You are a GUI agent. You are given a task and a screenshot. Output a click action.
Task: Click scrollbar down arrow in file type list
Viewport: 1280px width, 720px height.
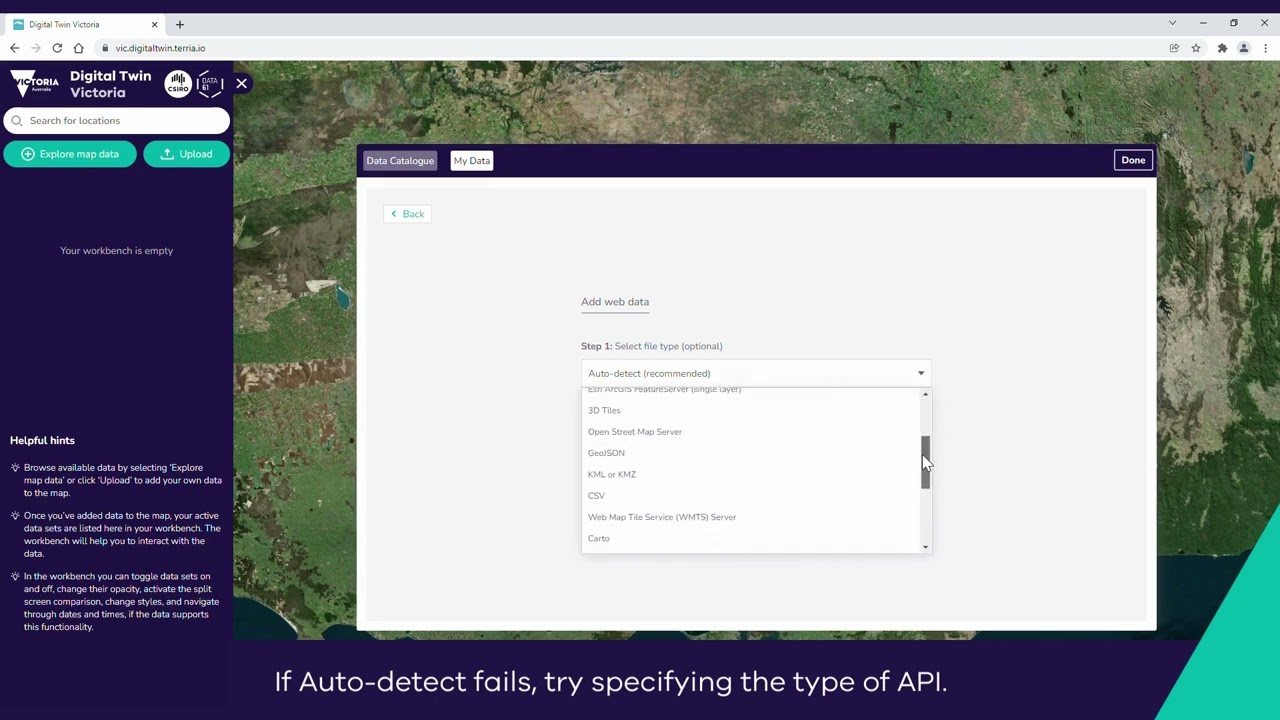[925, 547]
